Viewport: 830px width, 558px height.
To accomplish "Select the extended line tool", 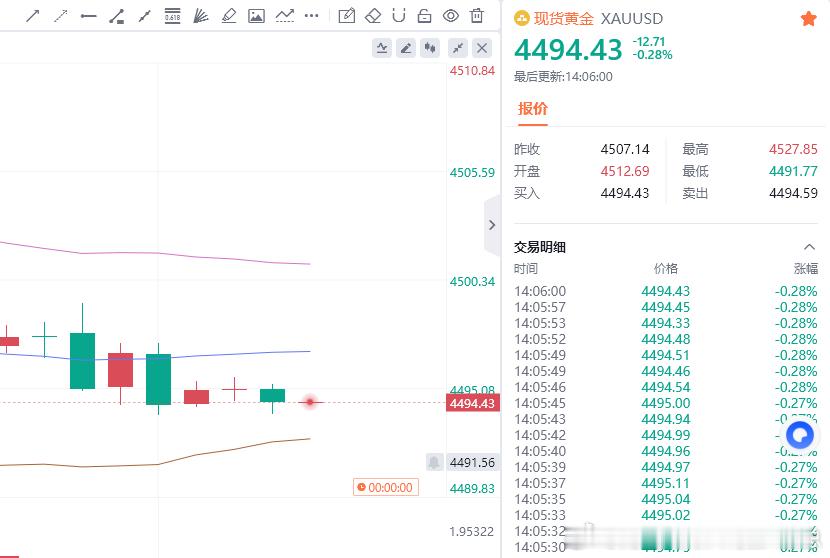I will (x=145, y=16).
